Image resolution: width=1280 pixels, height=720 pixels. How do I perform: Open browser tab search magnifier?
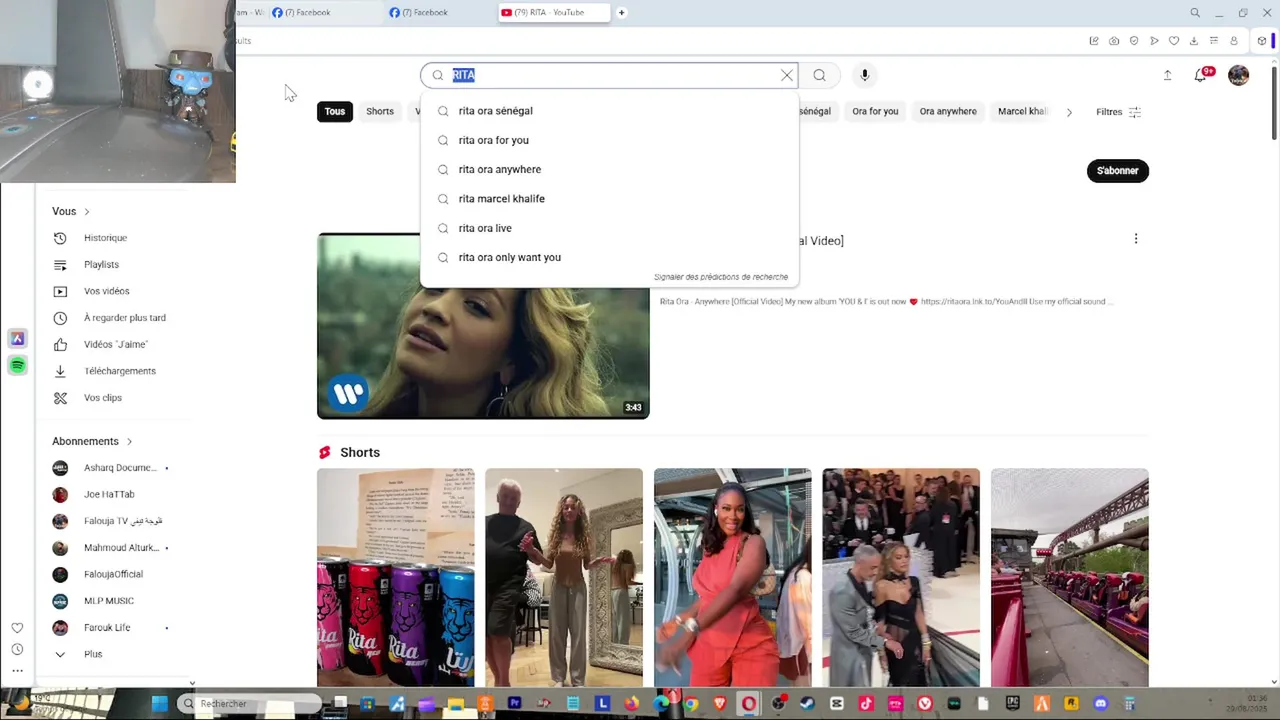1195,13
